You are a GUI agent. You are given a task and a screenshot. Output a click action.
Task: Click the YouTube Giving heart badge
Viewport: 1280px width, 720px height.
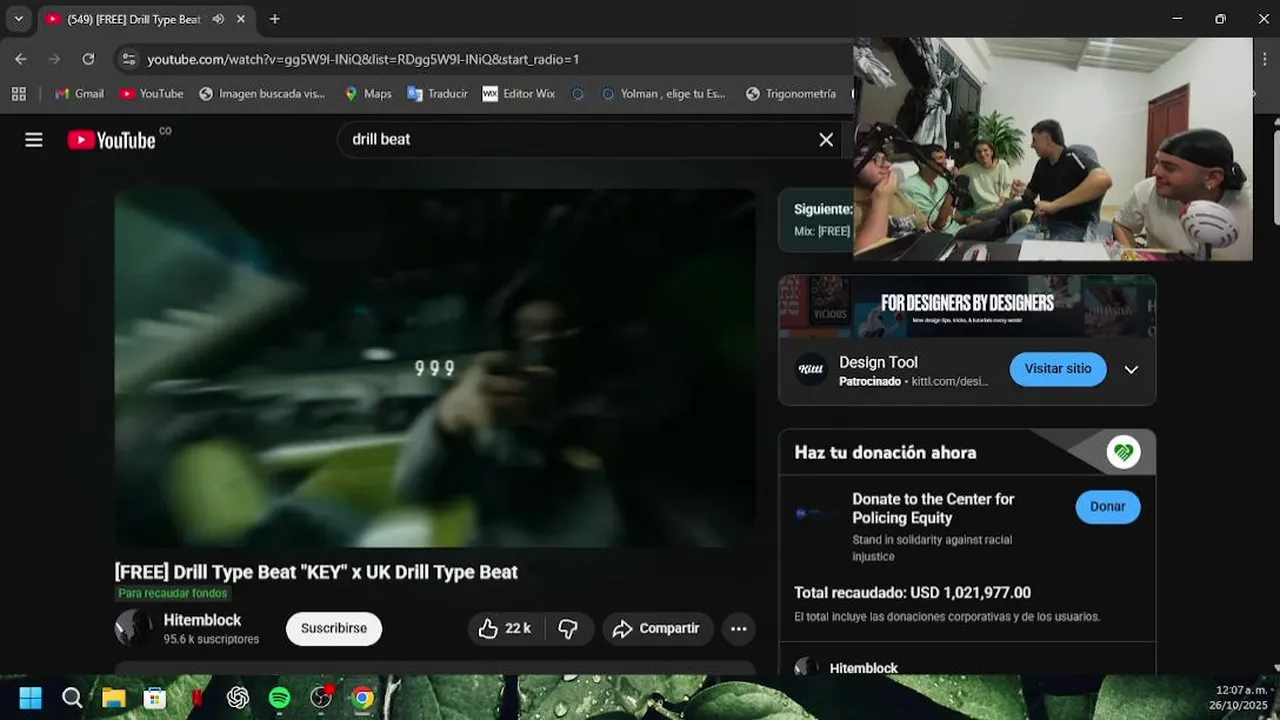(x=1124, y=452)
